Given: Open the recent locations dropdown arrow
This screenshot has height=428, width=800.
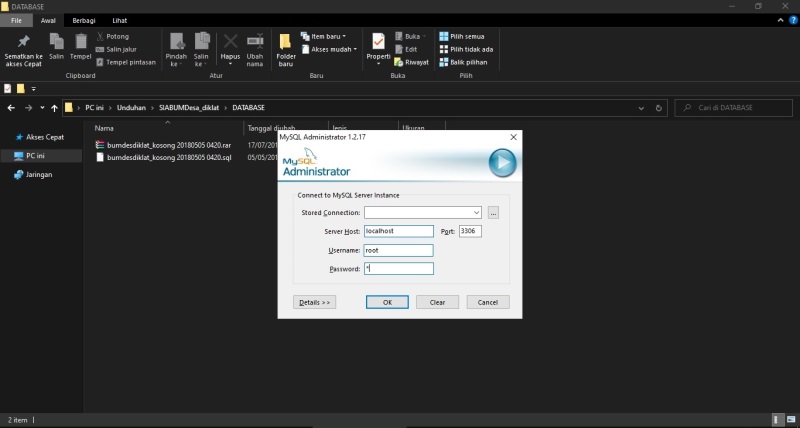Looking at the screenshot, I should coord(42,108).
